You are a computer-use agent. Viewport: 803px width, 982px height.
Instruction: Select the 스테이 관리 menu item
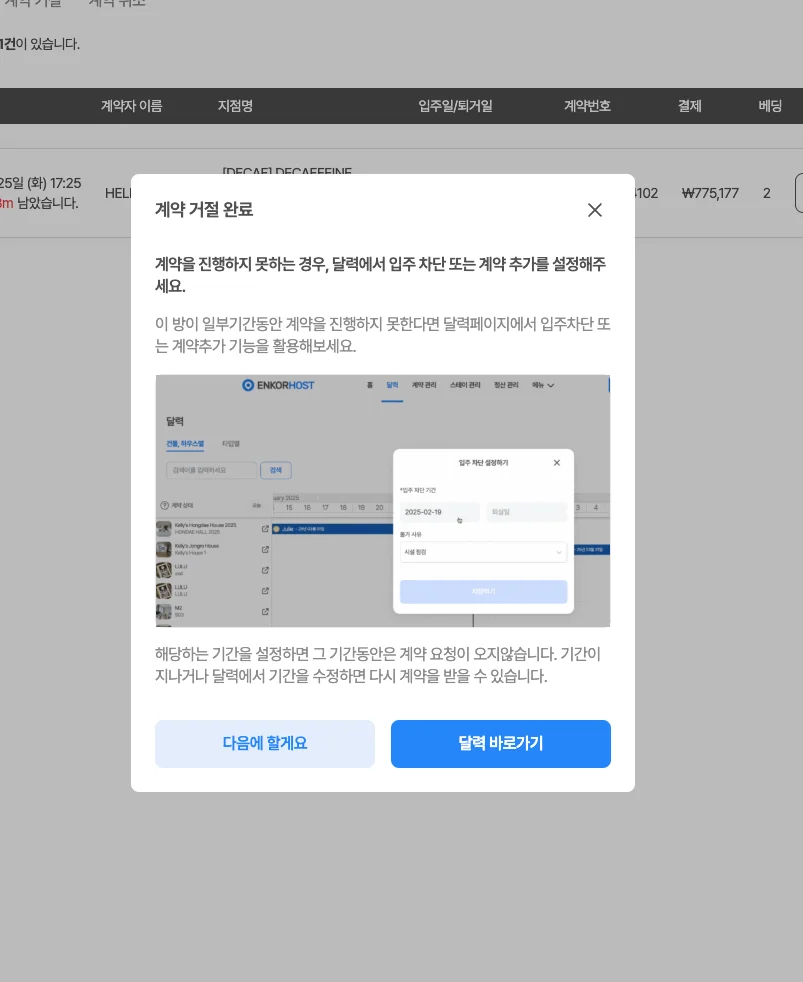pyautogui.click(x=464, y=385)
